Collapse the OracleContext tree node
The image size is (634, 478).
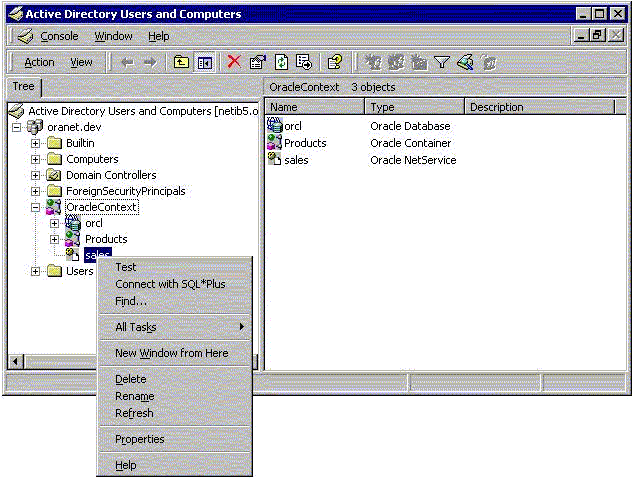click(36, 207)
